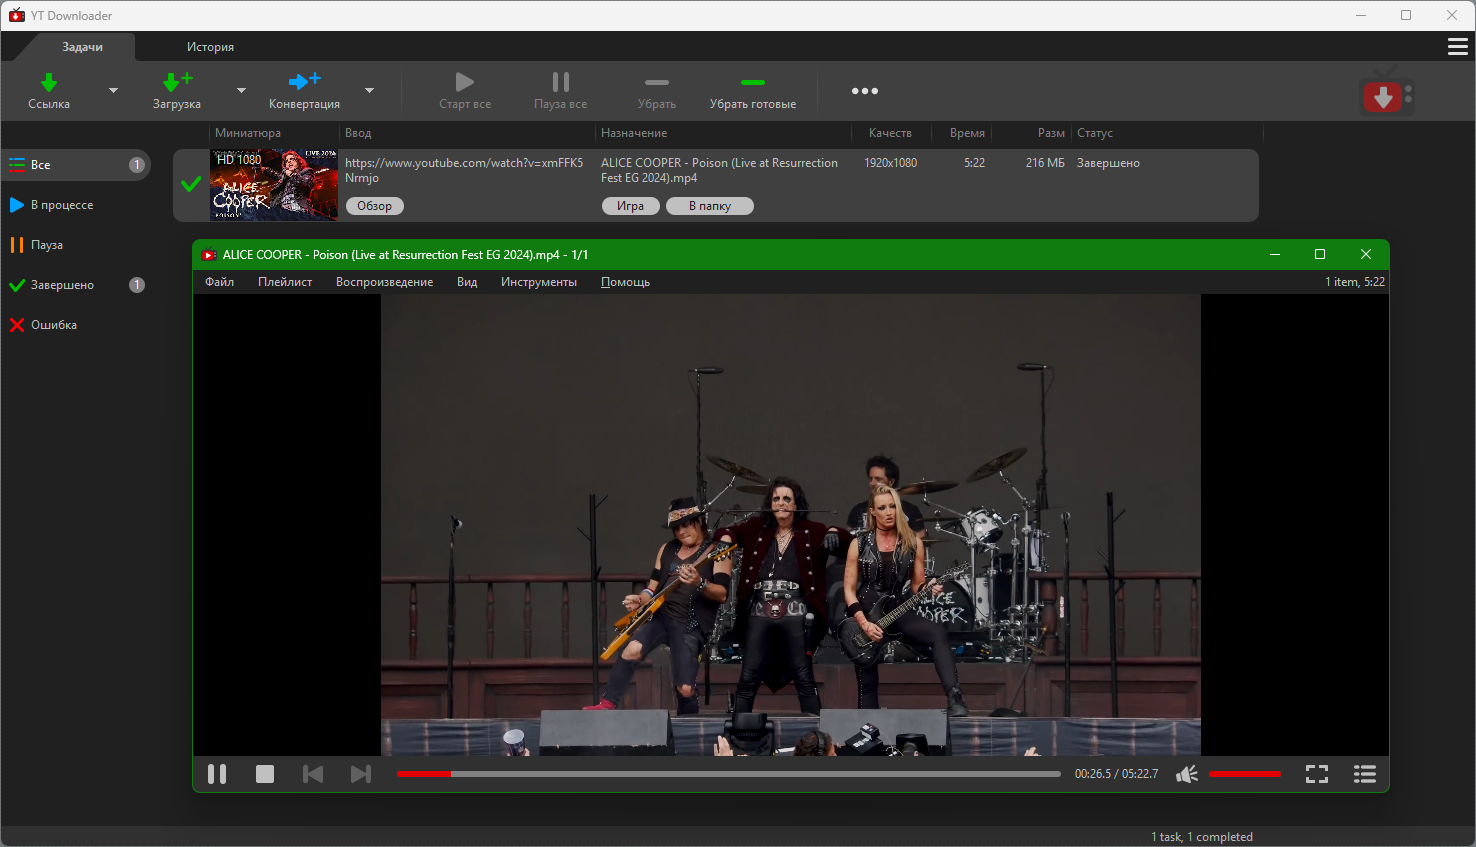Switch to the История tab
1476x847 pixels.
210,47
